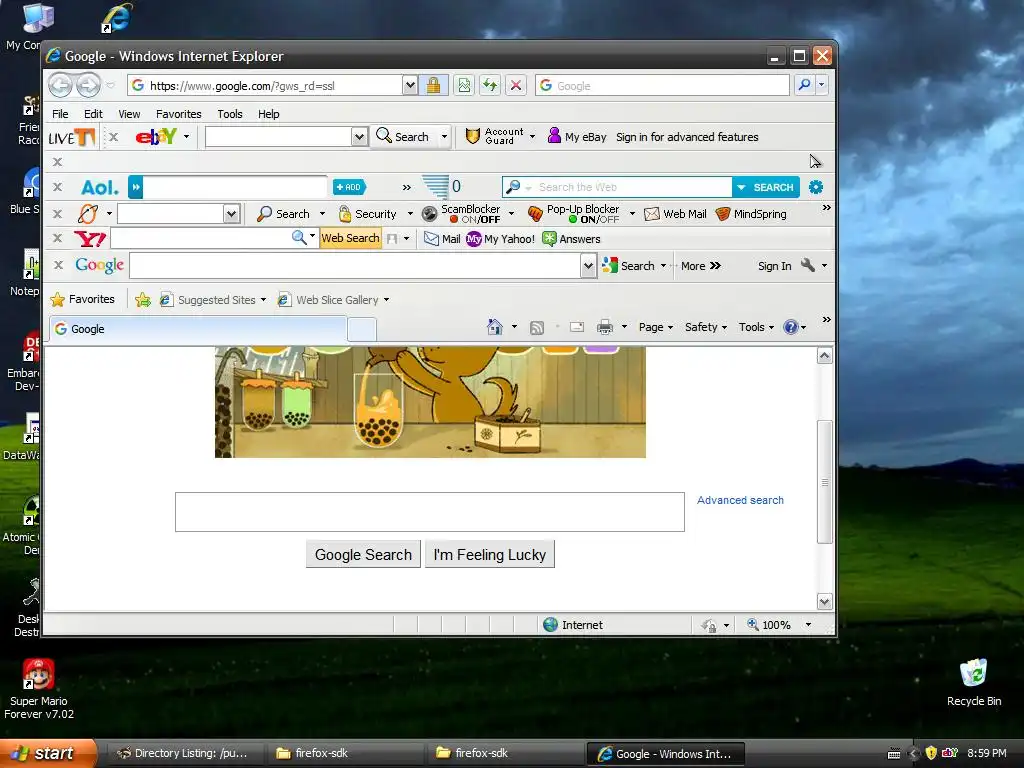The image size is (1024, 768).
Task: Open the File menu
Action: point(60,114)
